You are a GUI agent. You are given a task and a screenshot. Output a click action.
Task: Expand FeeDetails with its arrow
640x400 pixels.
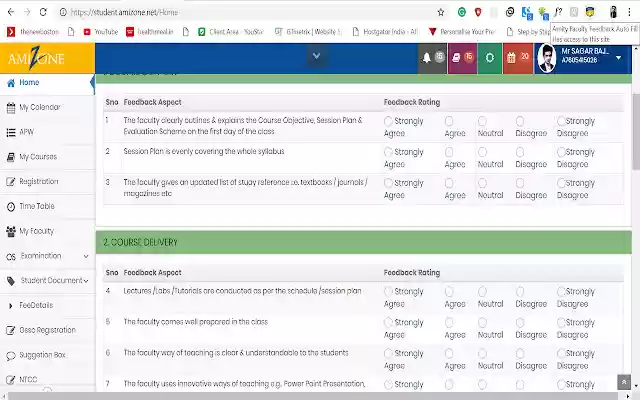[10, 306]
